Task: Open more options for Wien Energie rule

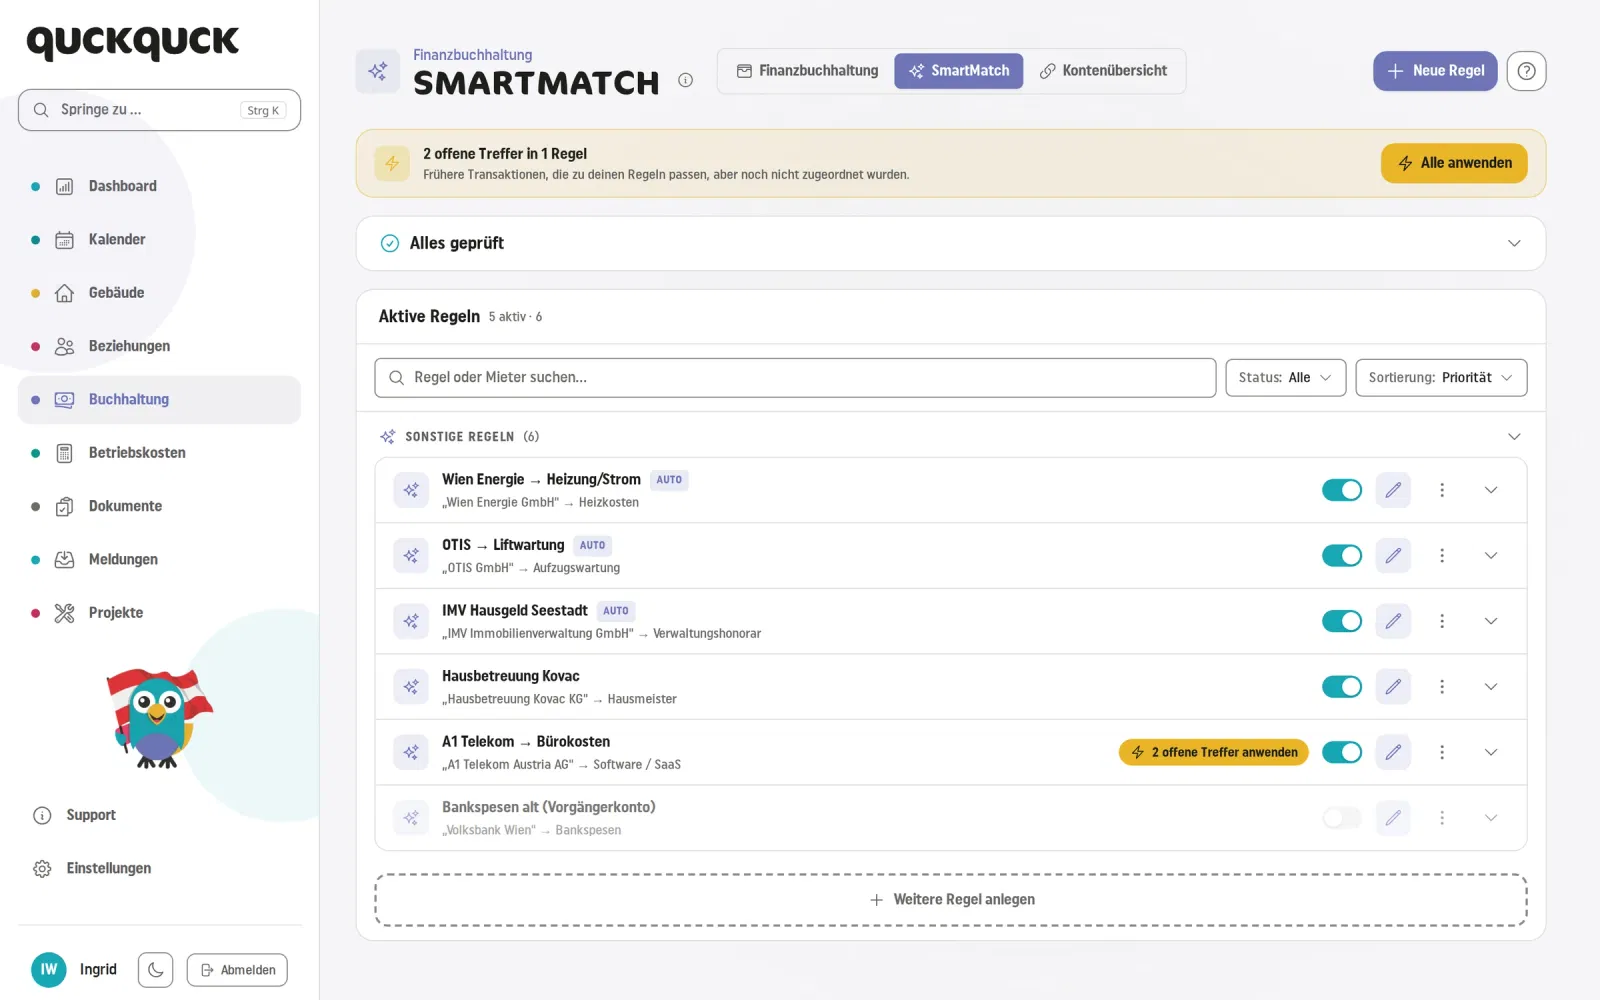Action: (x=1442, y=490)
